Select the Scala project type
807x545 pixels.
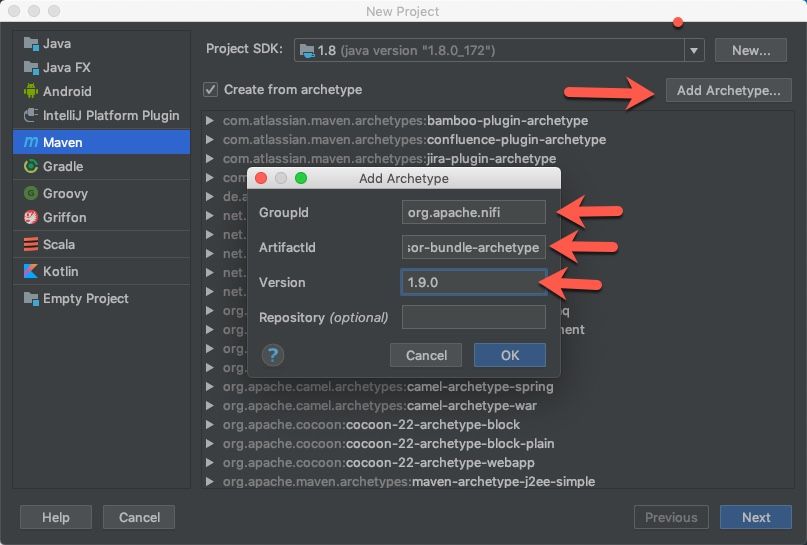[x=101, y=244]
